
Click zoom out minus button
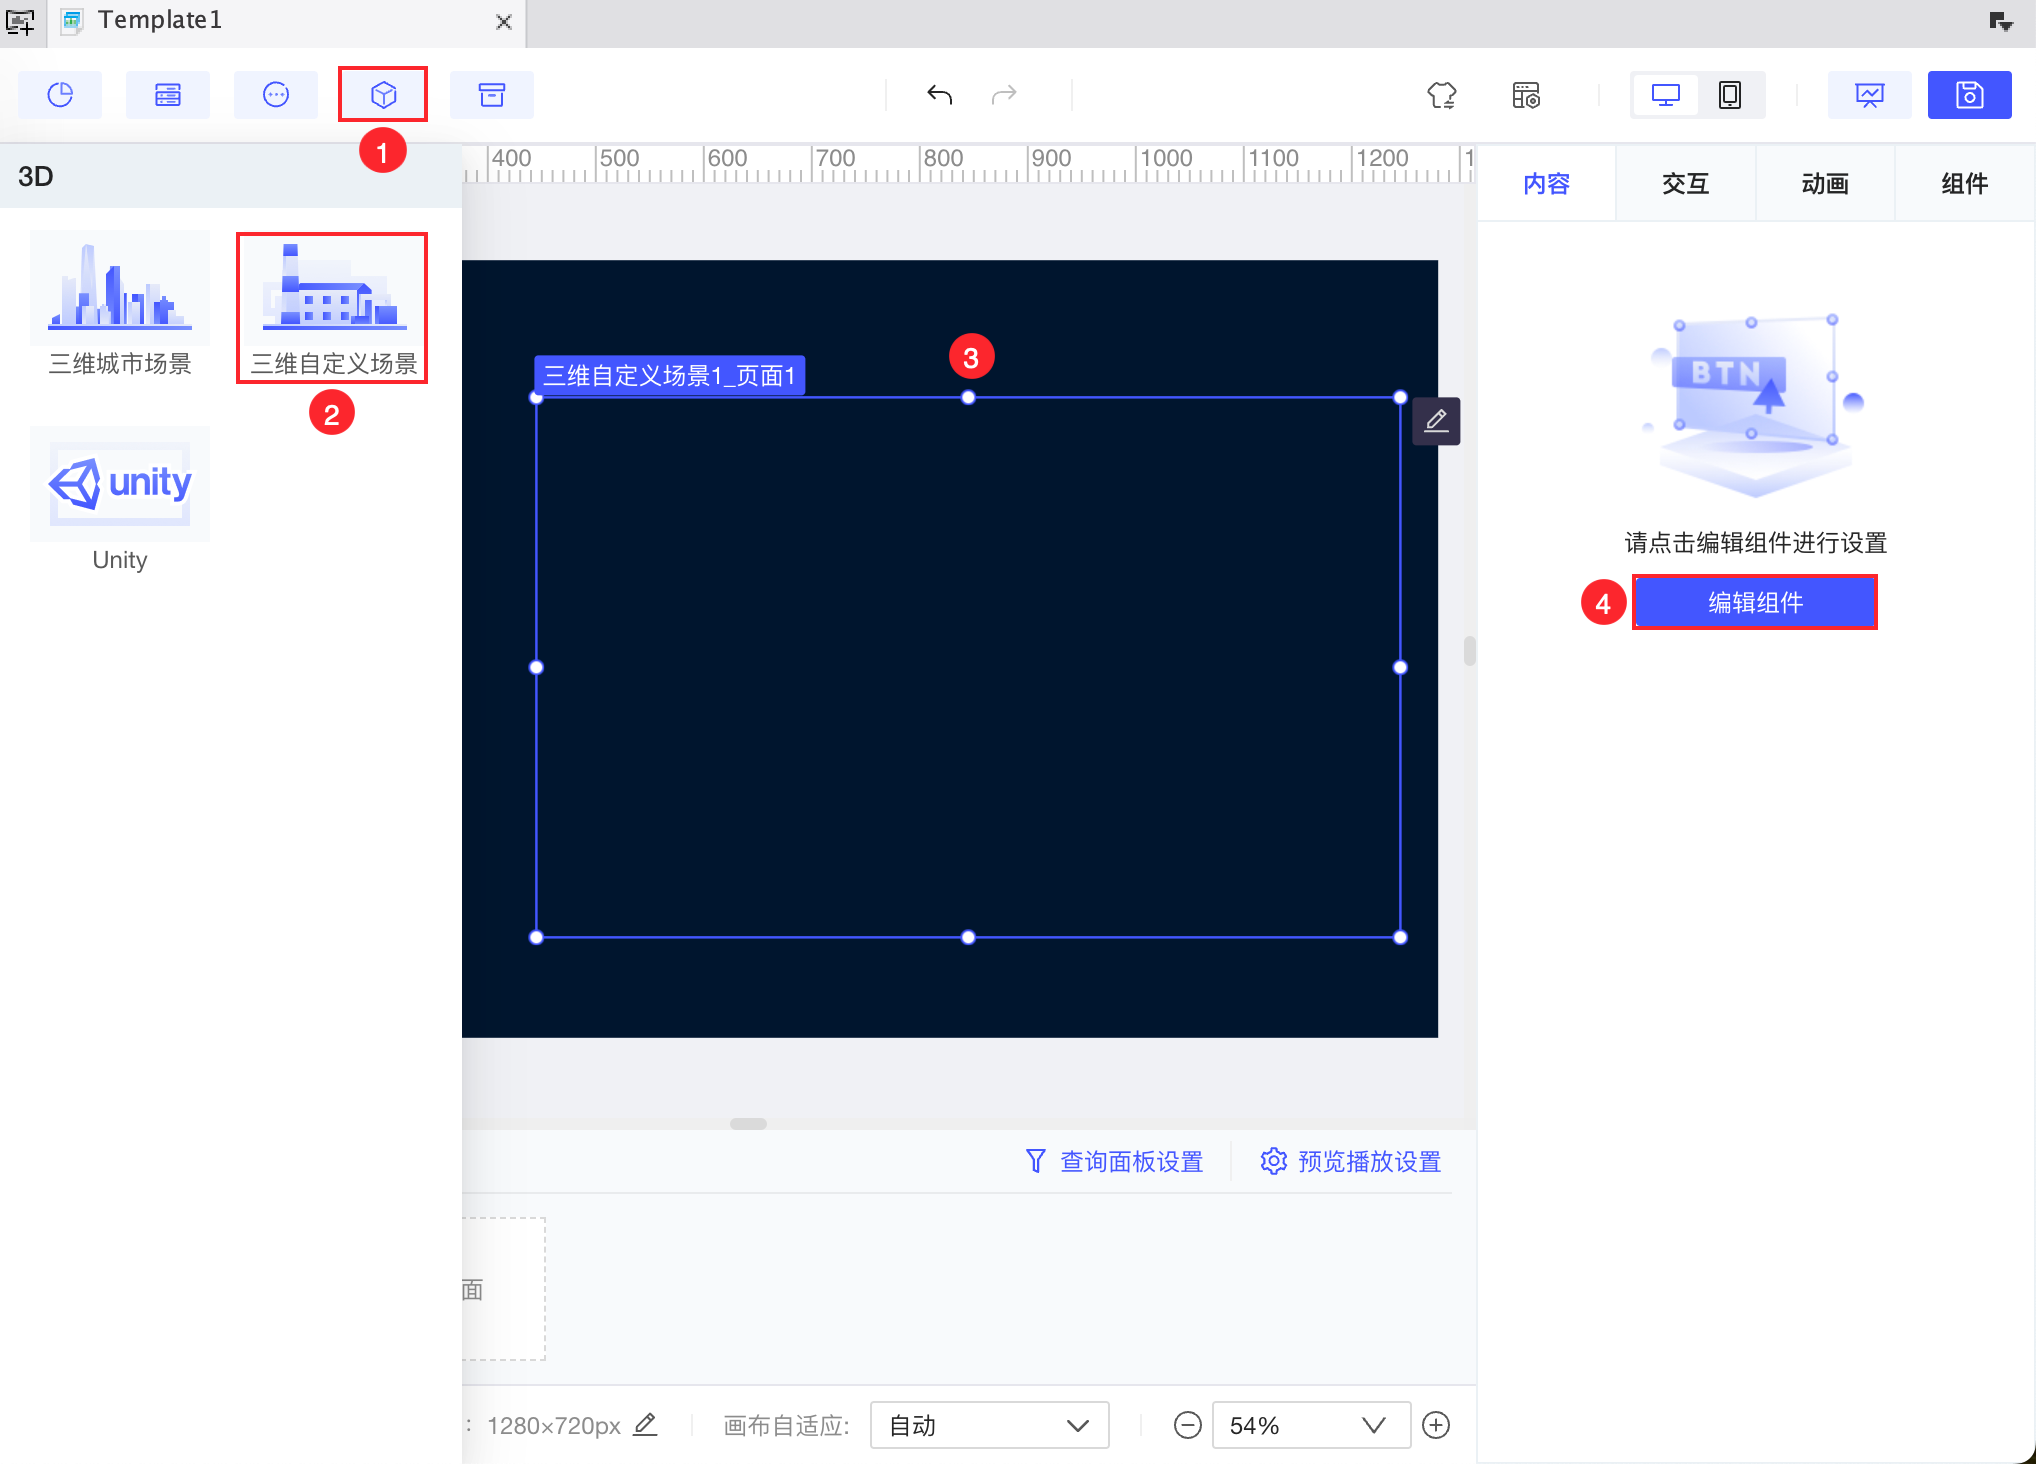[1187, 1425]
